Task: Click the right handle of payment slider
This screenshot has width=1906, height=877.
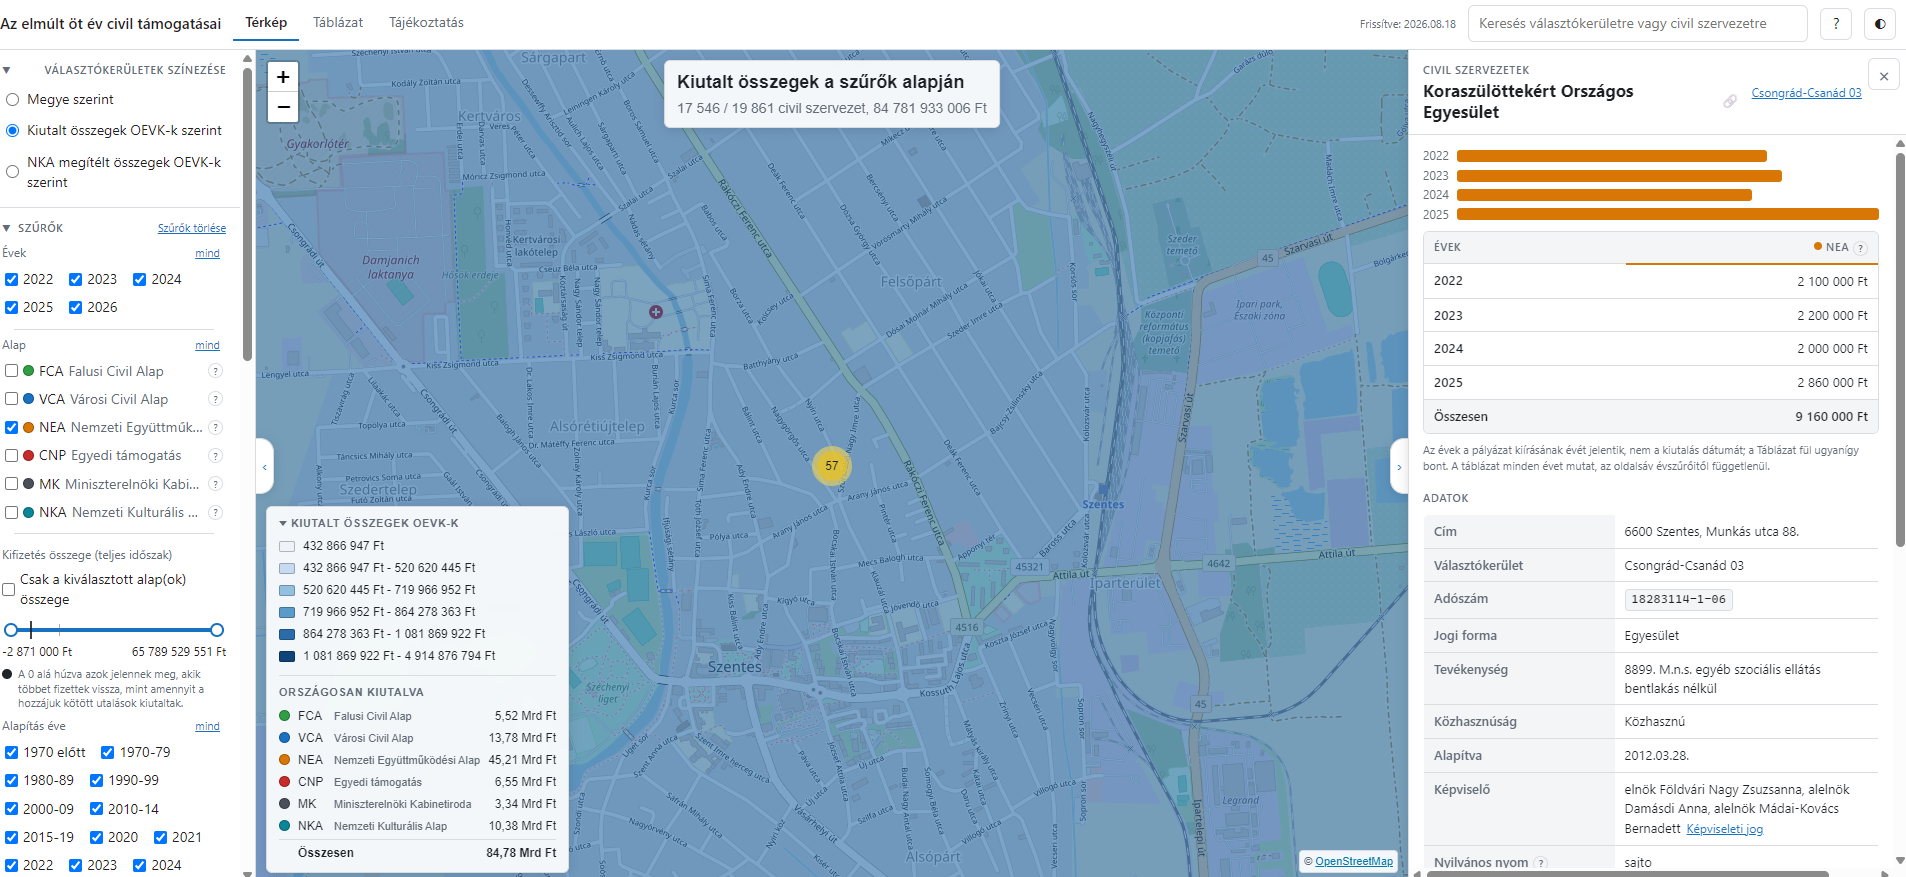Action: coord(217,630)
